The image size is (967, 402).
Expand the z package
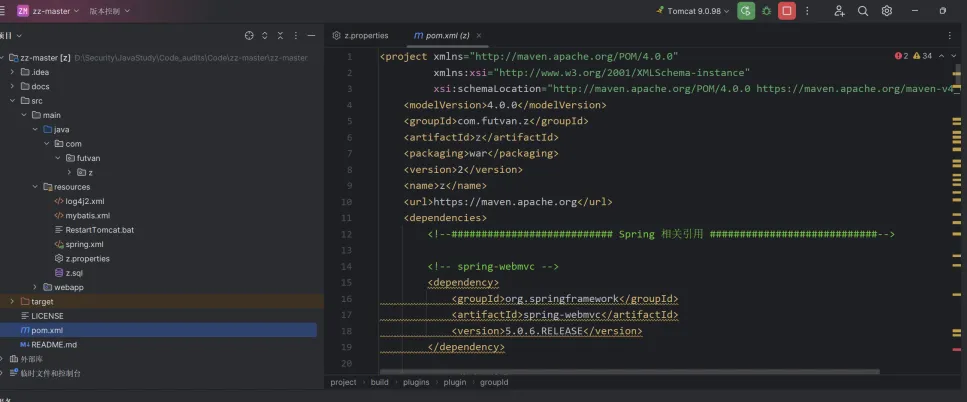(70, 173)
